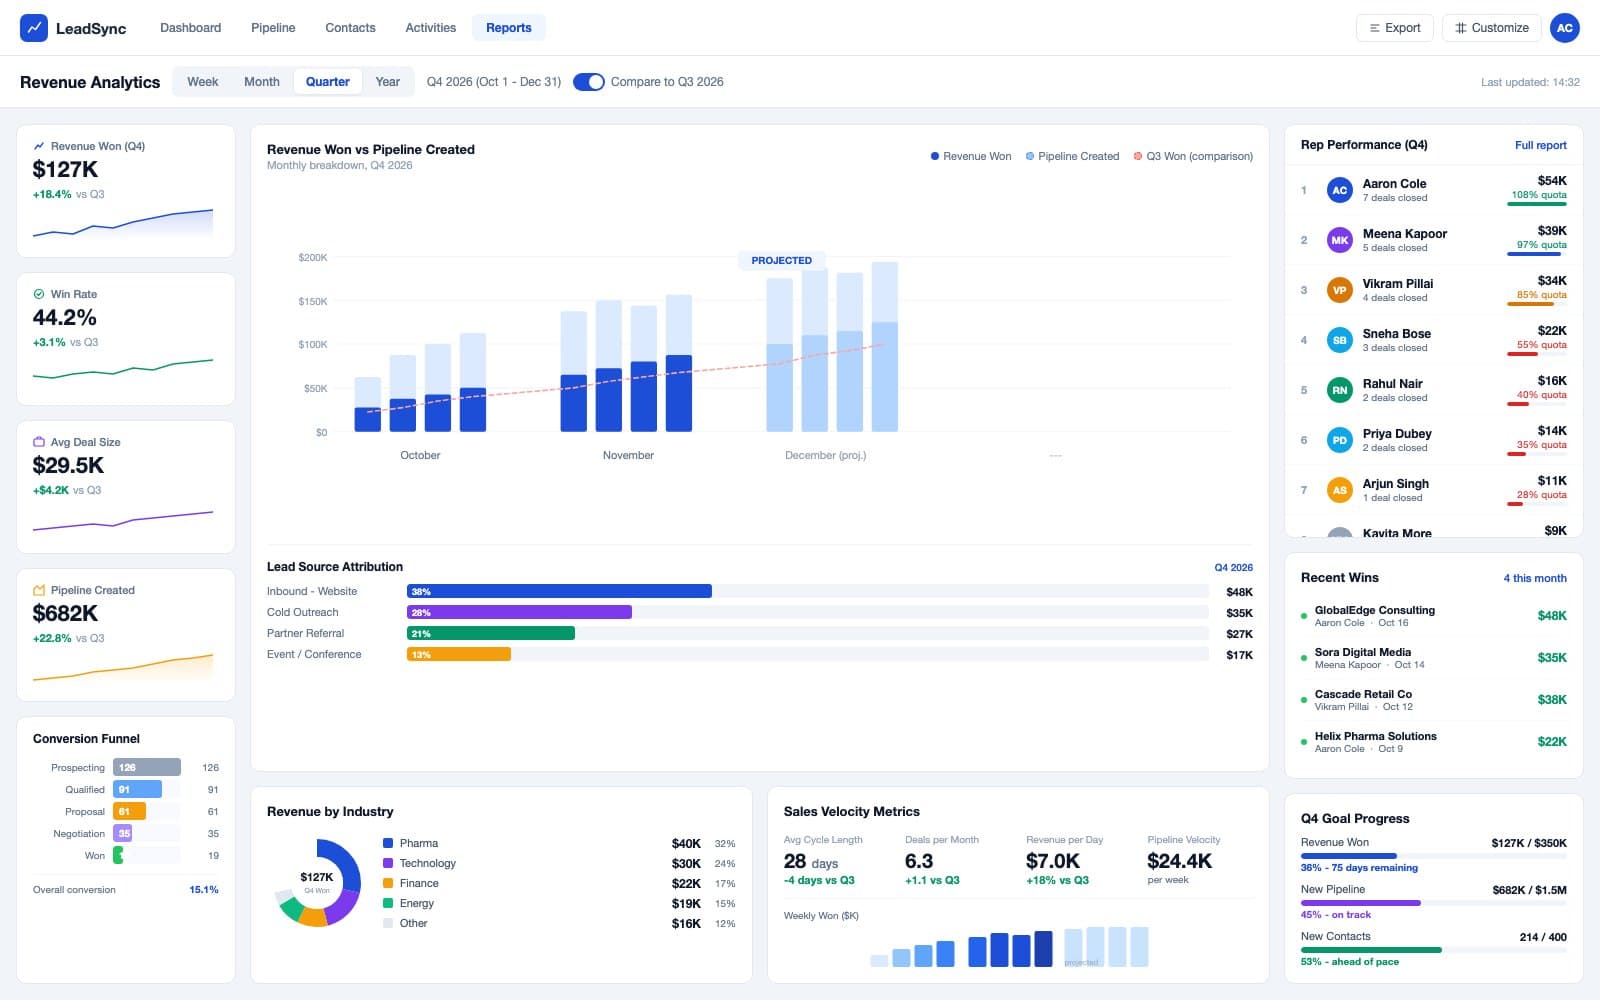This screenshot has height=1000, width=1600.
Task: Click the Prospecting funnel bar 126
Action: pyautogui.click(x=147, y=767)
